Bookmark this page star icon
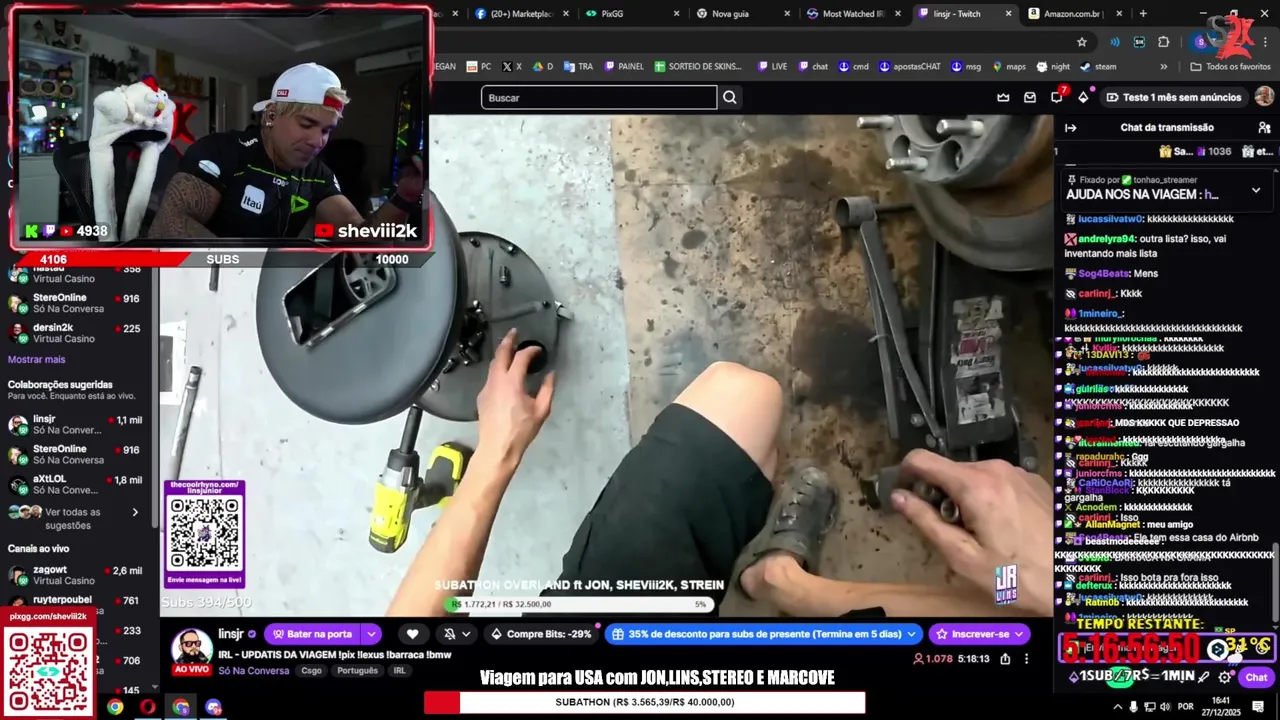This screenshot has height=720, width=1280. point(1082,42)
